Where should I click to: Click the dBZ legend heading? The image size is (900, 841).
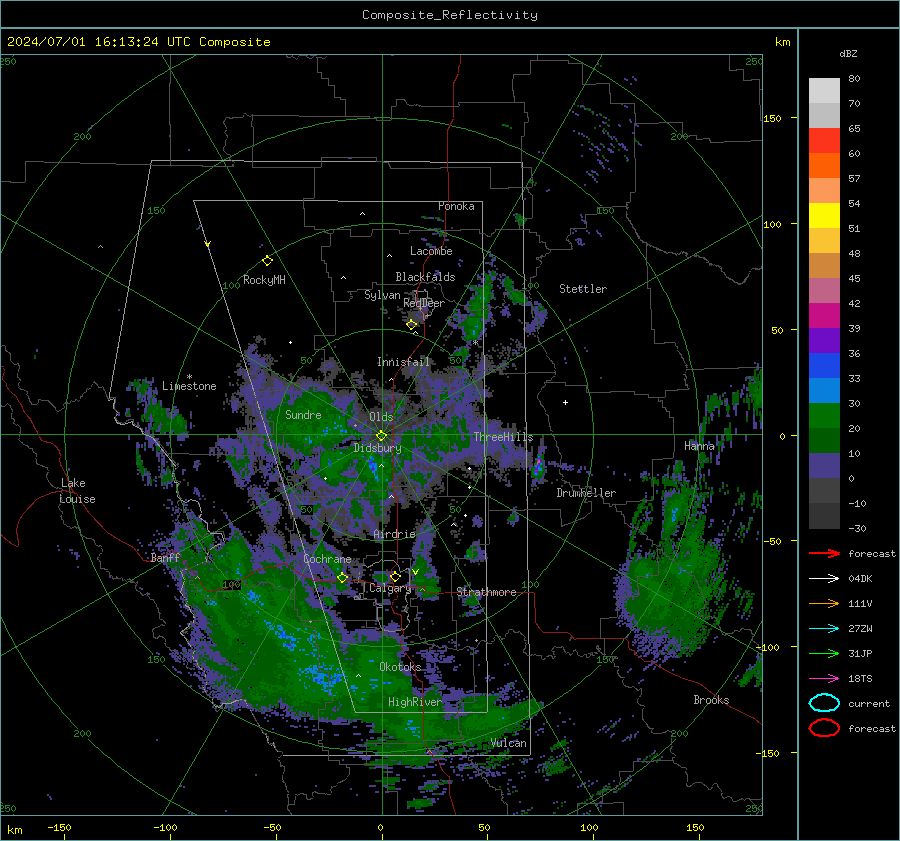pos(848,53)
